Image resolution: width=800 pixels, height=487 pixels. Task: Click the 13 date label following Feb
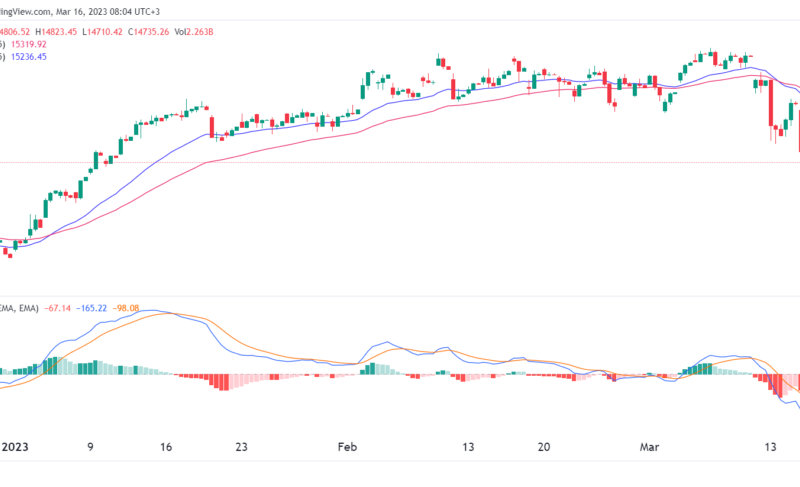[x=468, y=447]
